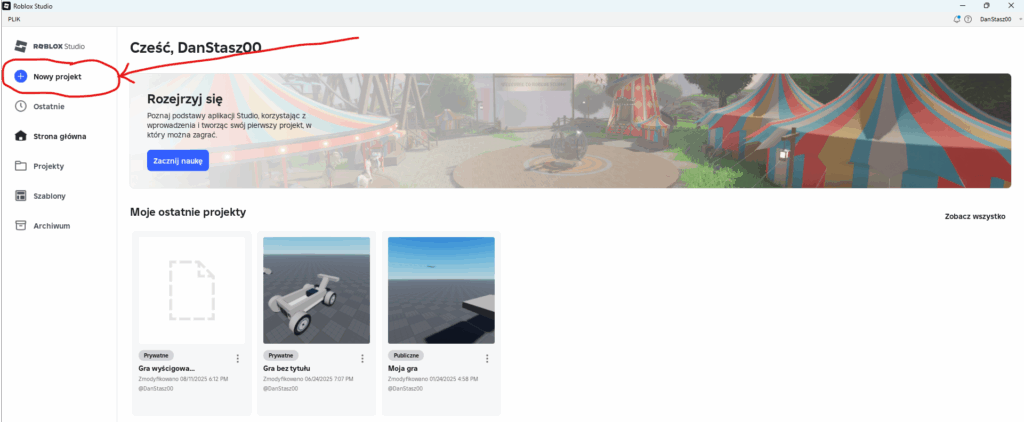1024x422 pixels.
Task: Open the PLIK menu
Action: point(14,20)
